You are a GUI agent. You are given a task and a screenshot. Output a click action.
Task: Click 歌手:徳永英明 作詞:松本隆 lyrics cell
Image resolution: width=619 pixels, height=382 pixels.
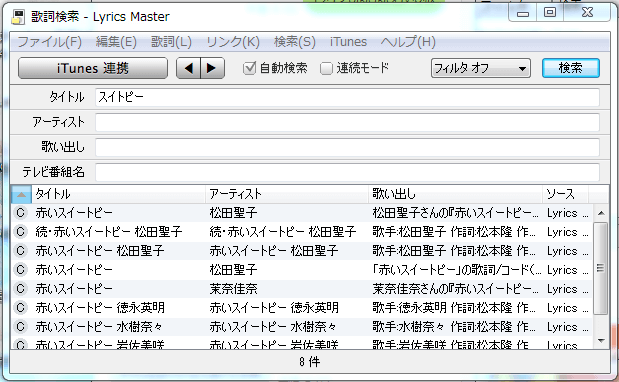point(454,308)
